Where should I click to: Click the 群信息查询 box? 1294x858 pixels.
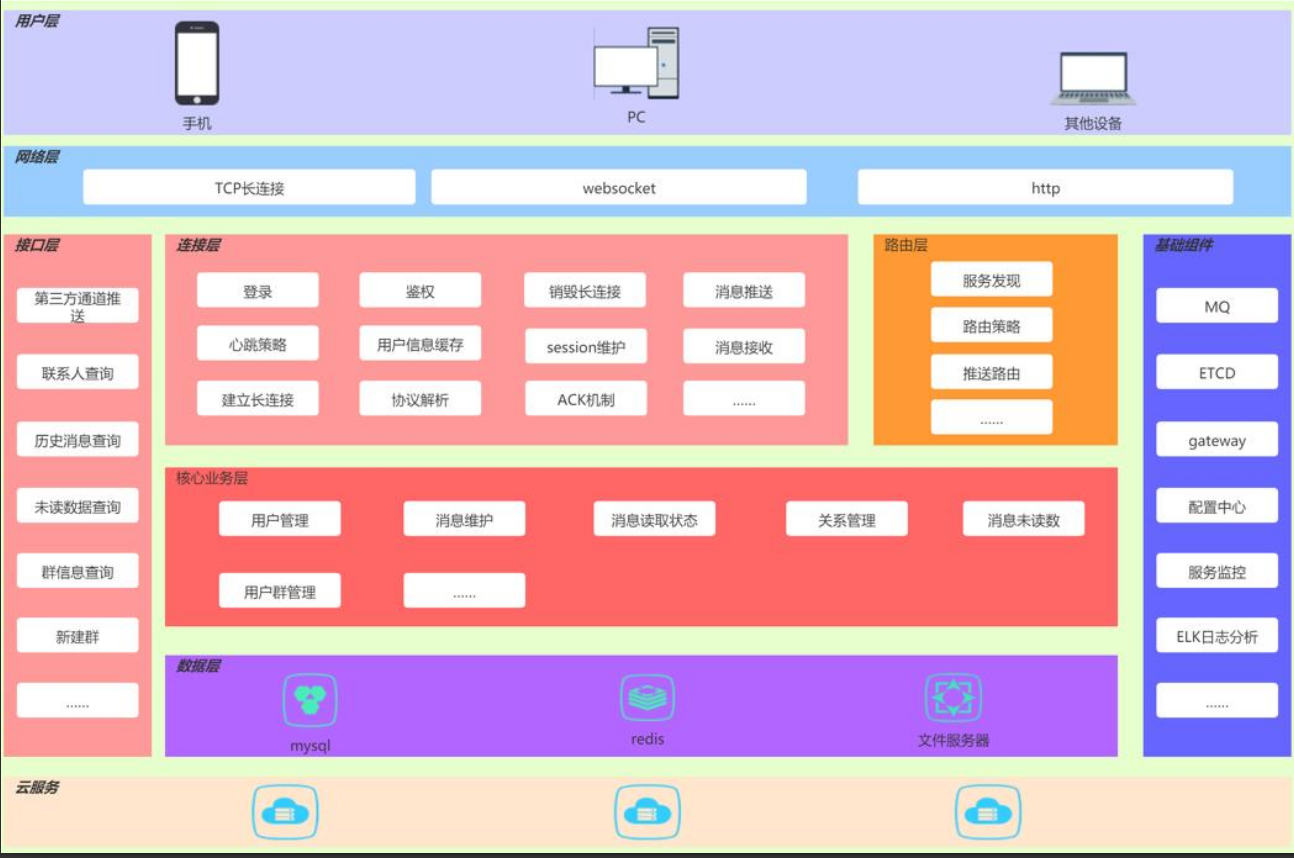point(78,572)
